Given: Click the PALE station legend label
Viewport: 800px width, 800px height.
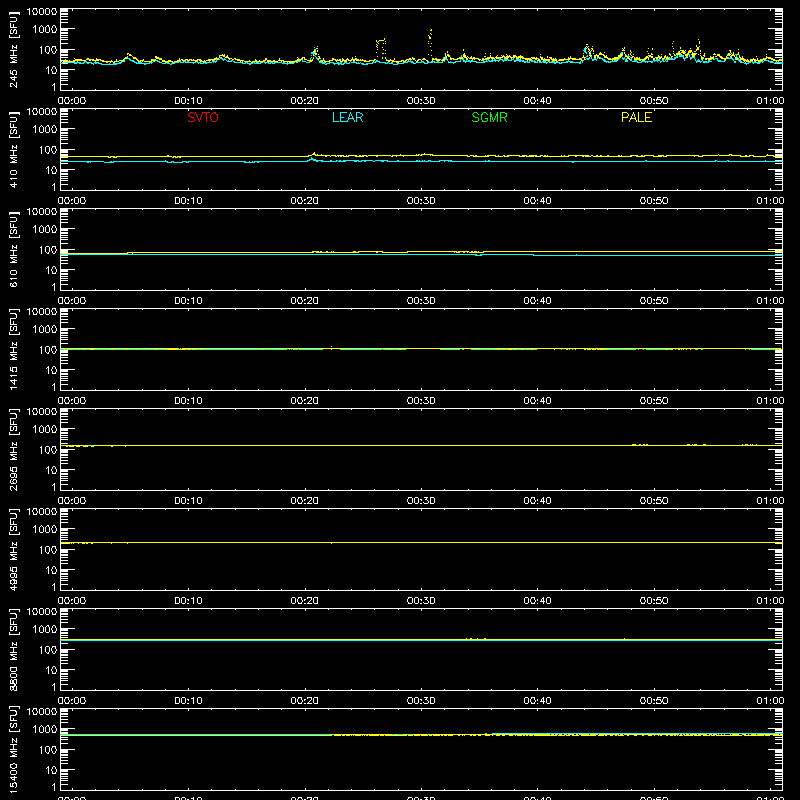Looking at the screenshot, I should coord(636,117).
